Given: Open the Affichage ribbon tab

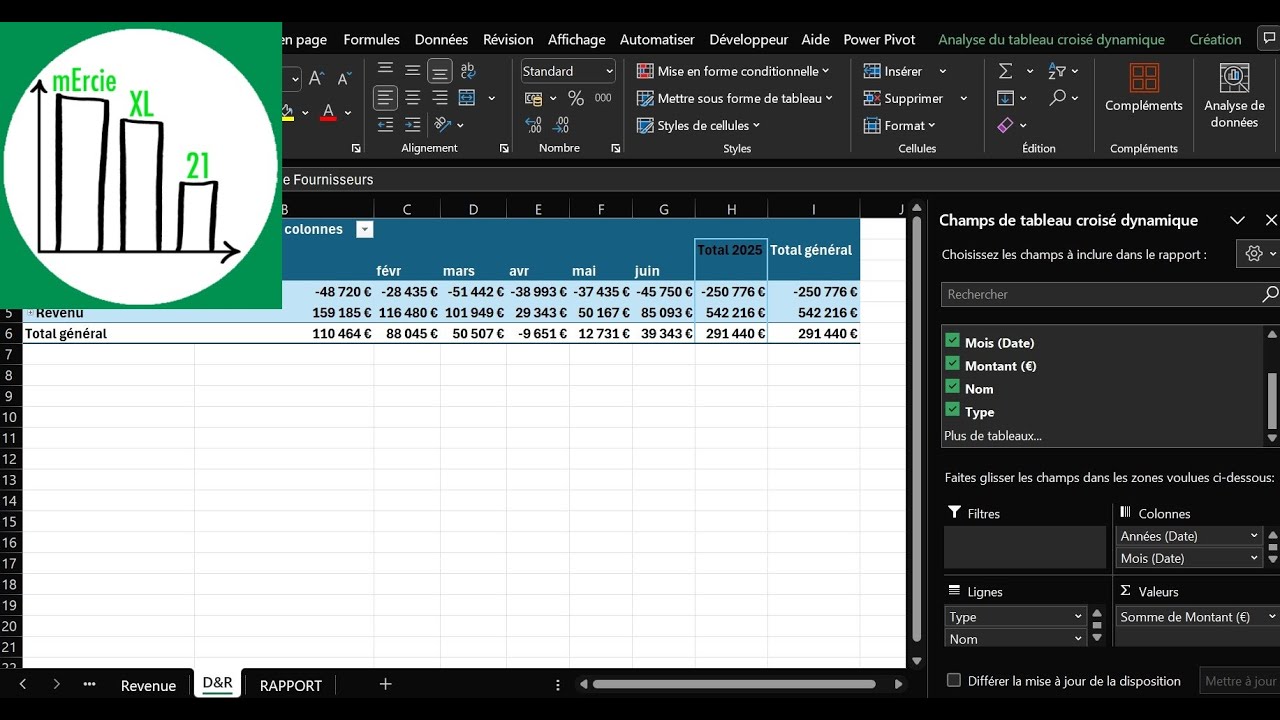Looking at the screenshot, I should (576, 39).
